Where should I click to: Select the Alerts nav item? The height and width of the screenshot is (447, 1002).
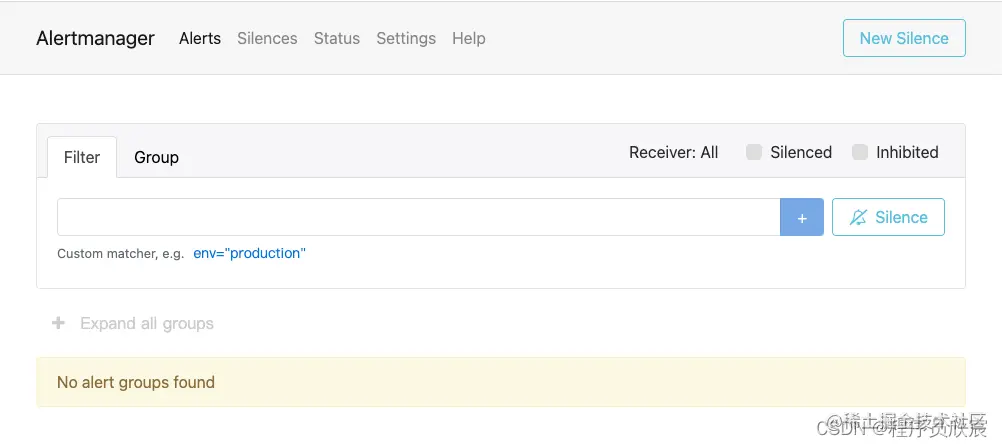pyautogui.click(x=200, y=38)
